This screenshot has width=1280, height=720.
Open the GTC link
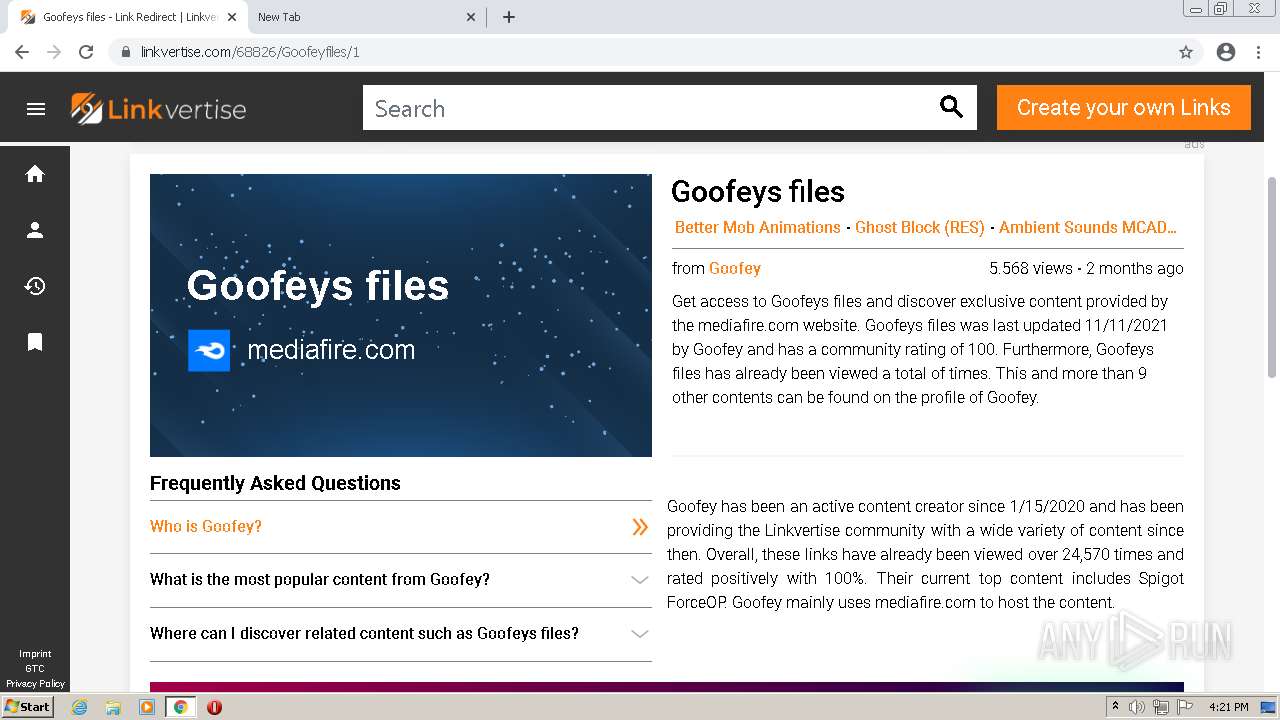pos(35,669)
